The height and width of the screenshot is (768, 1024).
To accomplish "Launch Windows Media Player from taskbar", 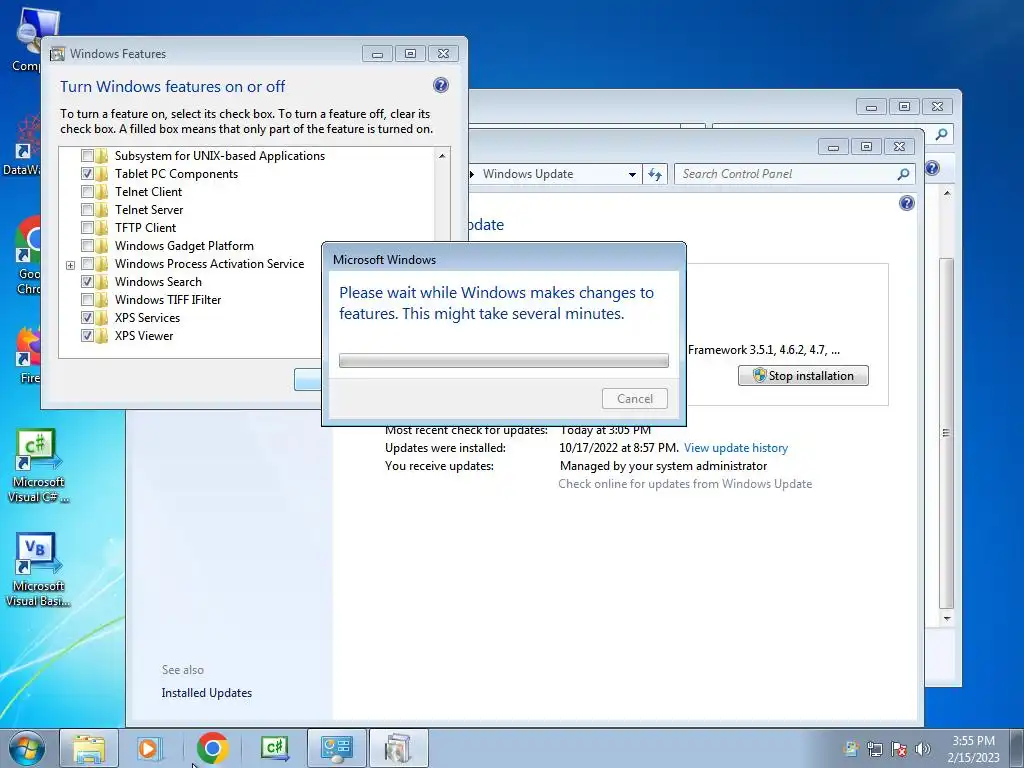I will 150,748.
